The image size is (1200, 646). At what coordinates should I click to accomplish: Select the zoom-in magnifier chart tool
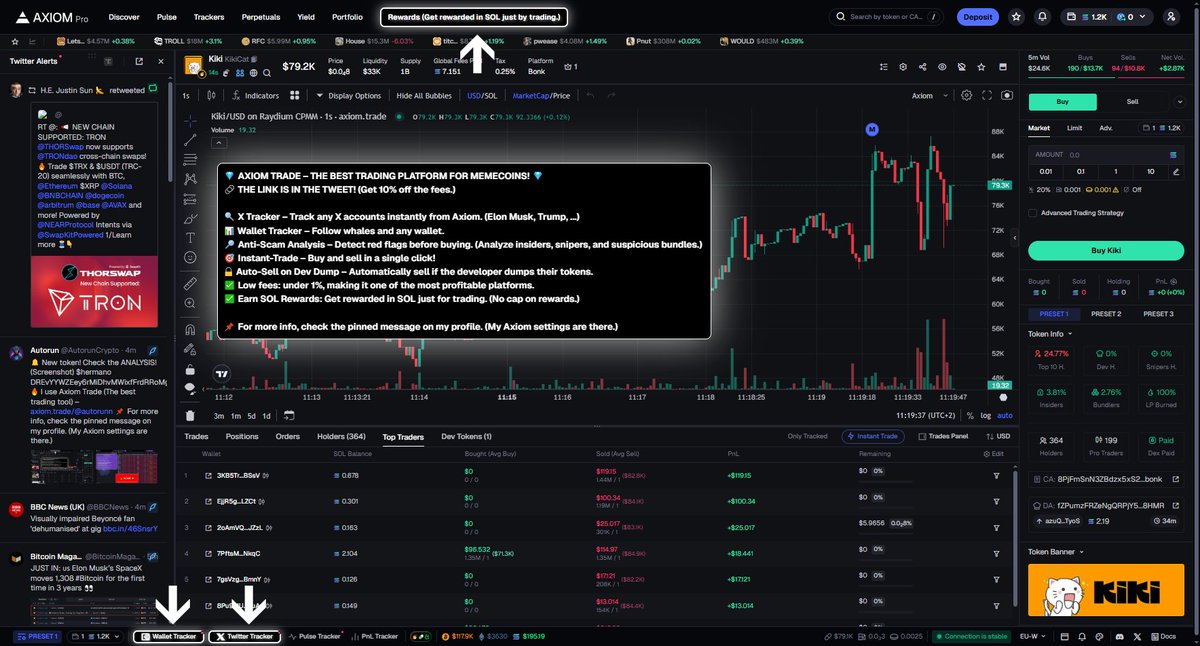click(x=190, y=304)
